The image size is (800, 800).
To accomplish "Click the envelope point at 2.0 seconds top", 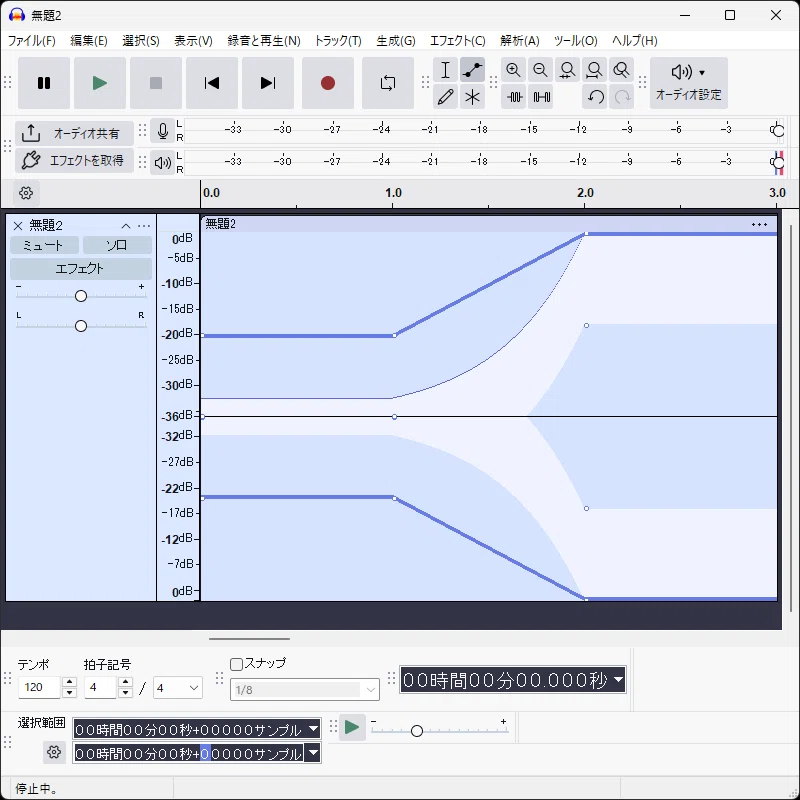I will coord(586,234).
